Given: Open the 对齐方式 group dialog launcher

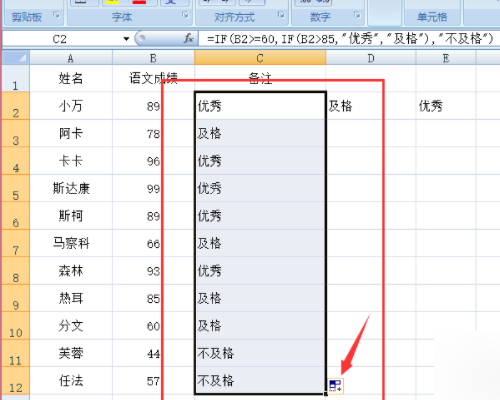Looking at the screenshot, I should tap(281, 15).
